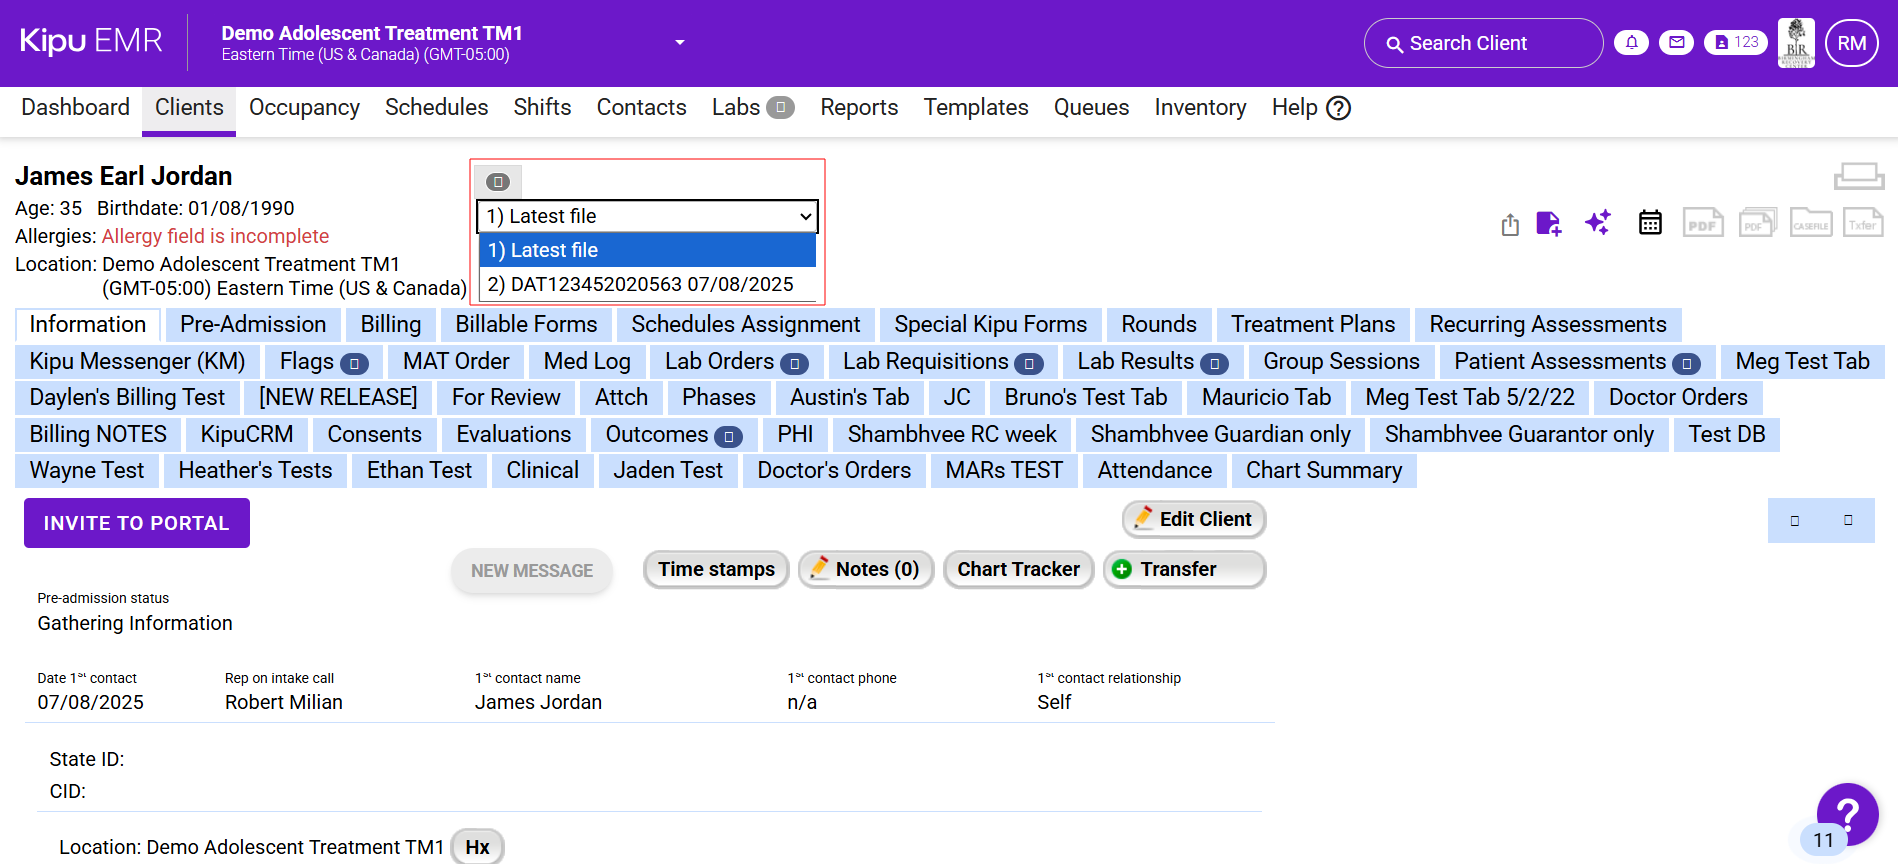Click the printer icon
The height and width of the screenshot is (864, 1898).
pos(1858,177)
